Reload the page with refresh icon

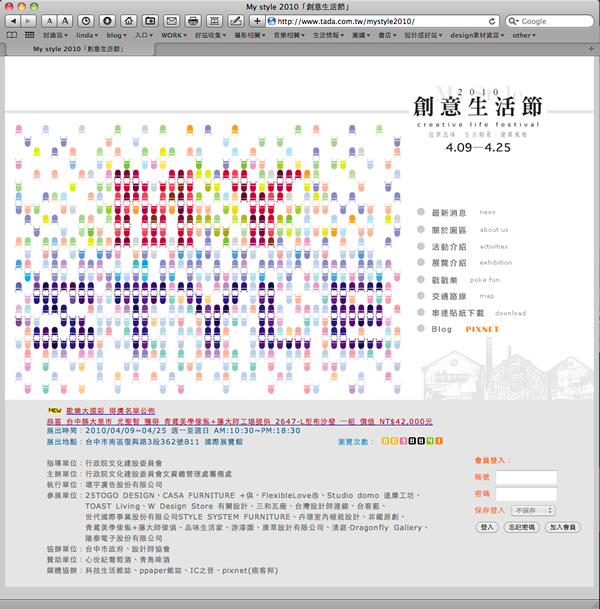[492, 21]
